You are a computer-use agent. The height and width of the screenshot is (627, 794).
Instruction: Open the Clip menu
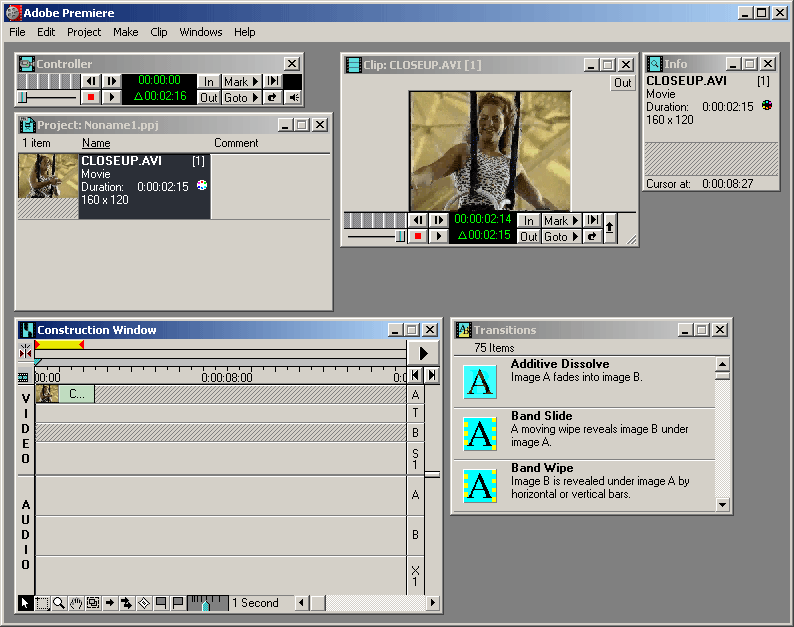coord(159,32)
